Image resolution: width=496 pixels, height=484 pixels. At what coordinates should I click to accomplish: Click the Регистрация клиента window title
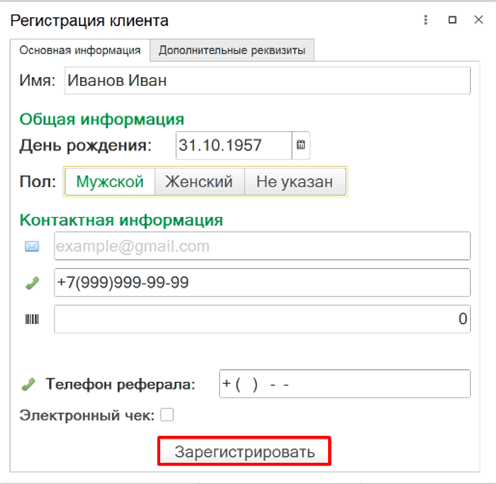(x=89, y=21)
